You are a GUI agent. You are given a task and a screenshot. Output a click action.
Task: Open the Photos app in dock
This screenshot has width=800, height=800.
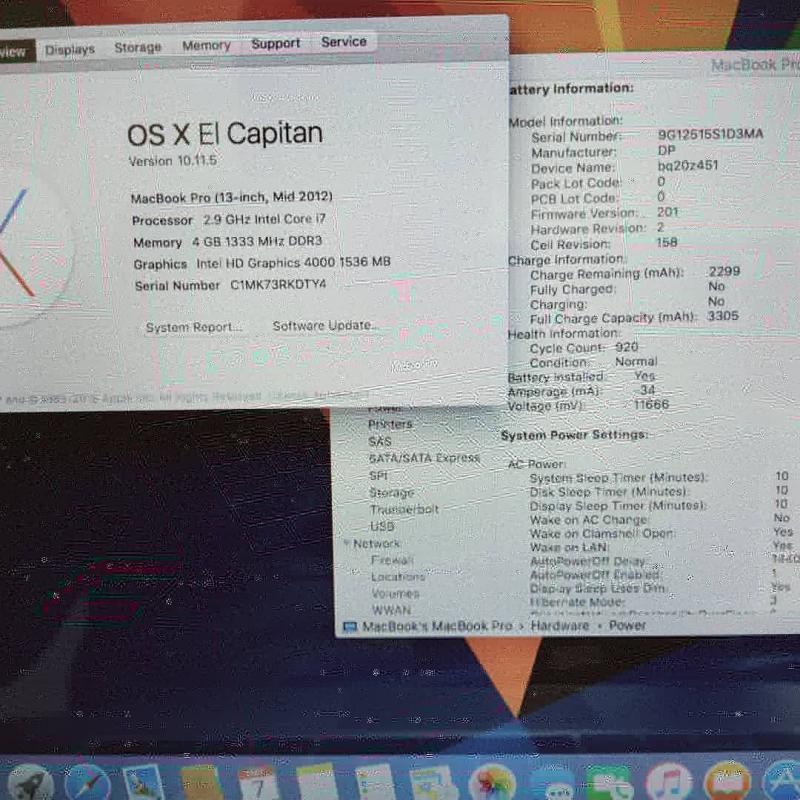pyautogui.click(x=492, y=783)
